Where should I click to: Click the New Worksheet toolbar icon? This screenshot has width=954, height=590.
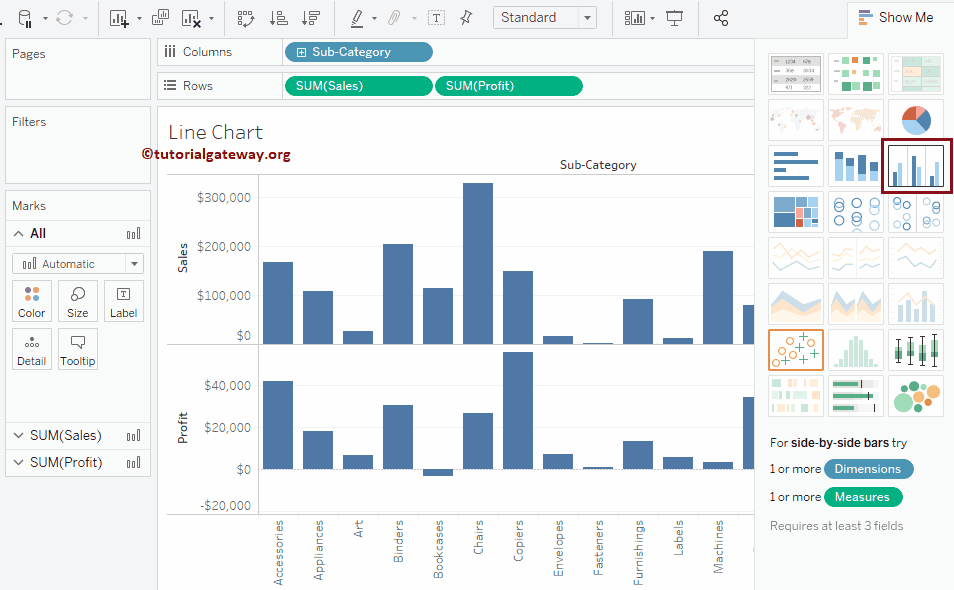(120, 18)
